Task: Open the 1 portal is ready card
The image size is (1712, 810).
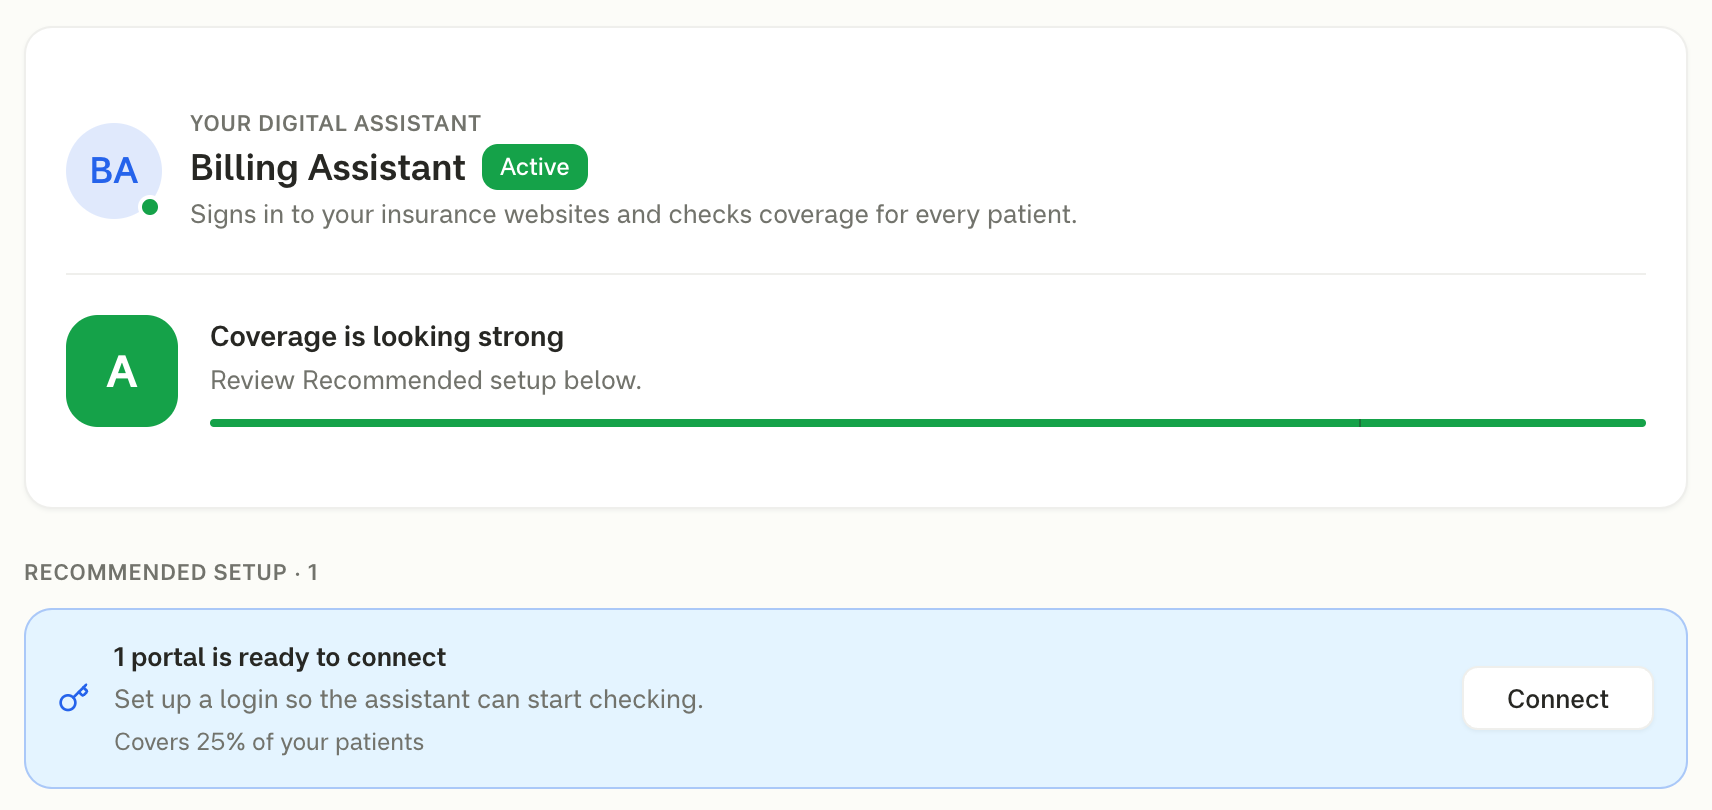Action: point(856,698)
